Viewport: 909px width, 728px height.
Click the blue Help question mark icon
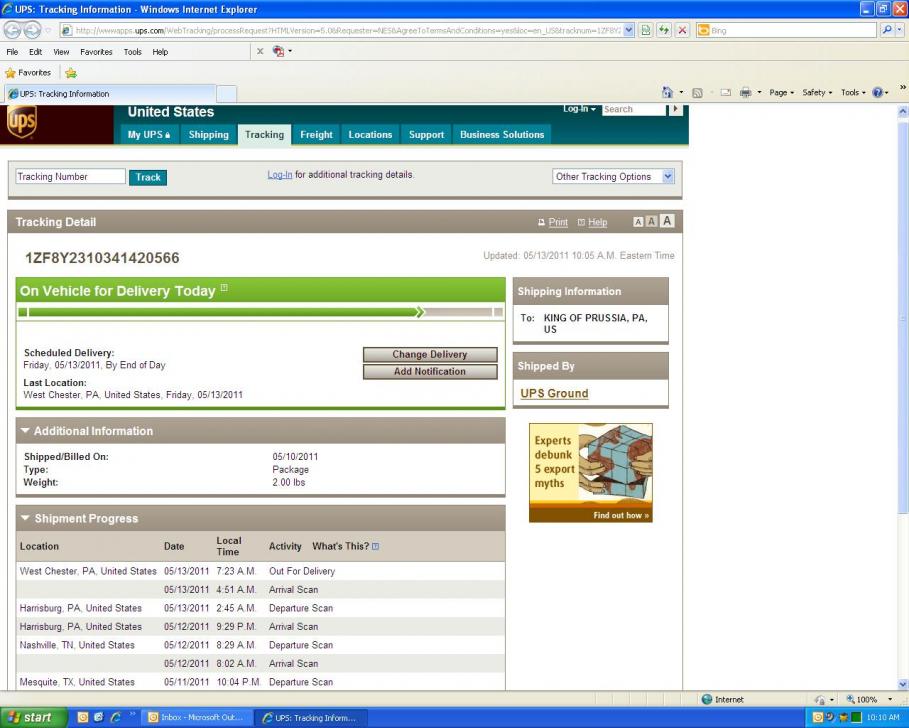tap(877, 92)
